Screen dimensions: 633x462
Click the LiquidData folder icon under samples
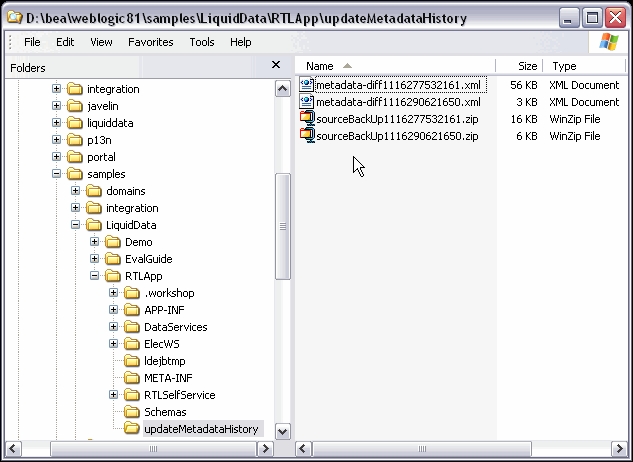94,225
